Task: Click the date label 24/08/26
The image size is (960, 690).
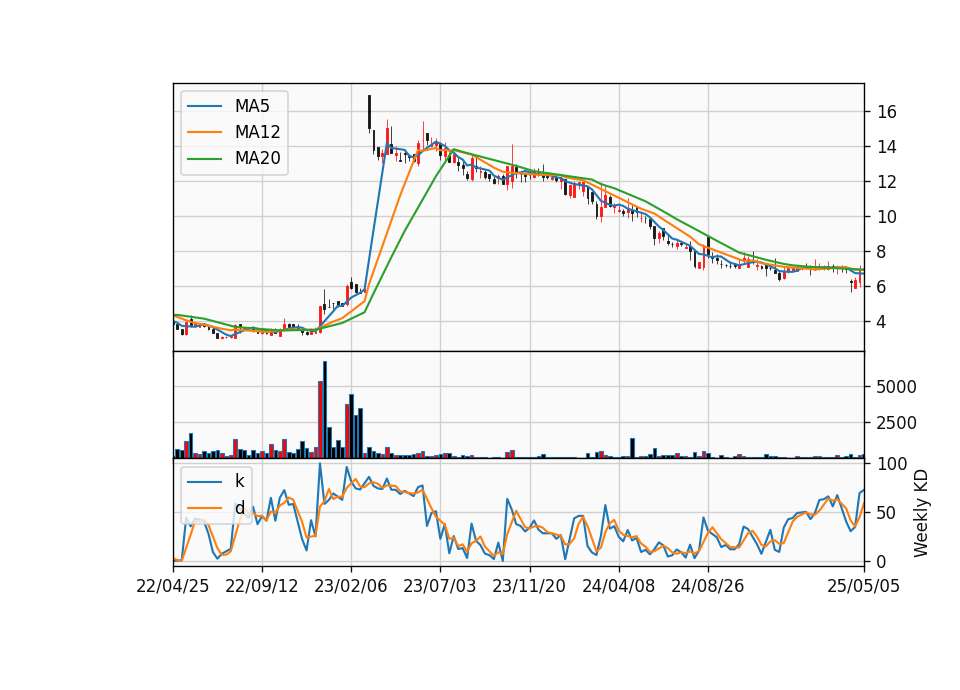Action: (x=708, y=587)
